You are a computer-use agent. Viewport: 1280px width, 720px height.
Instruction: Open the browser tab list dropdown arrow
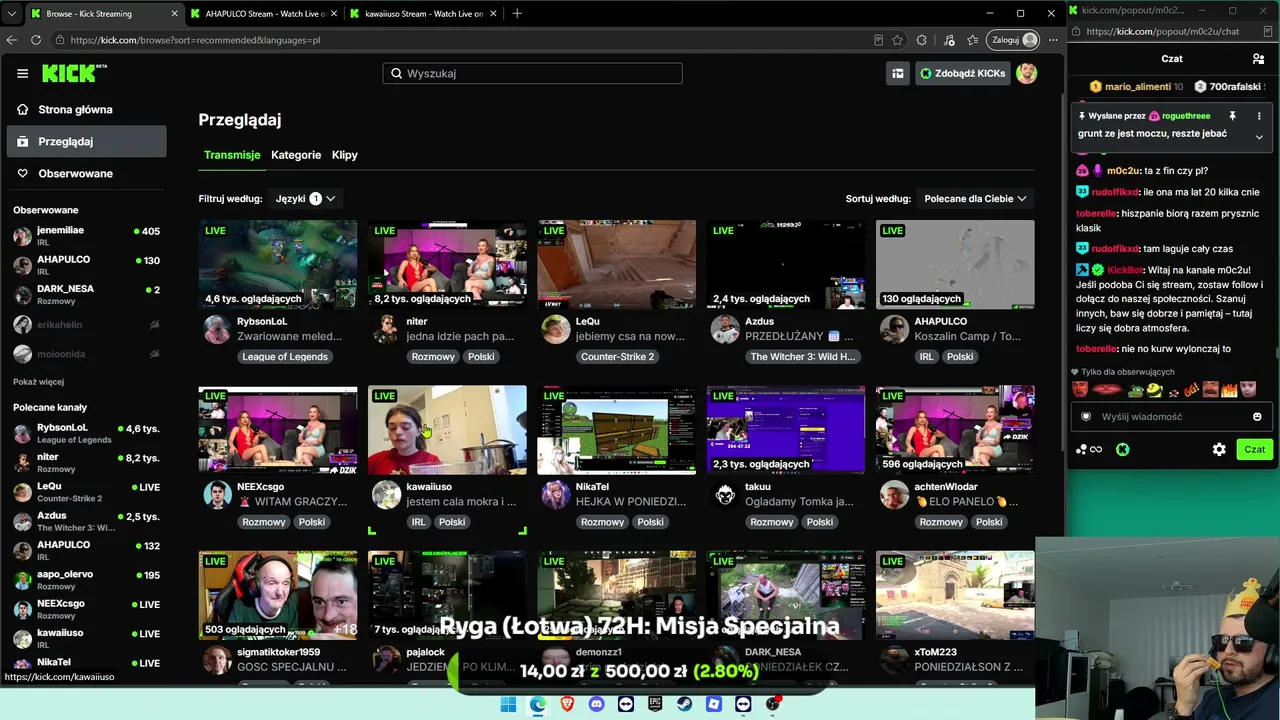pos(12,14)
